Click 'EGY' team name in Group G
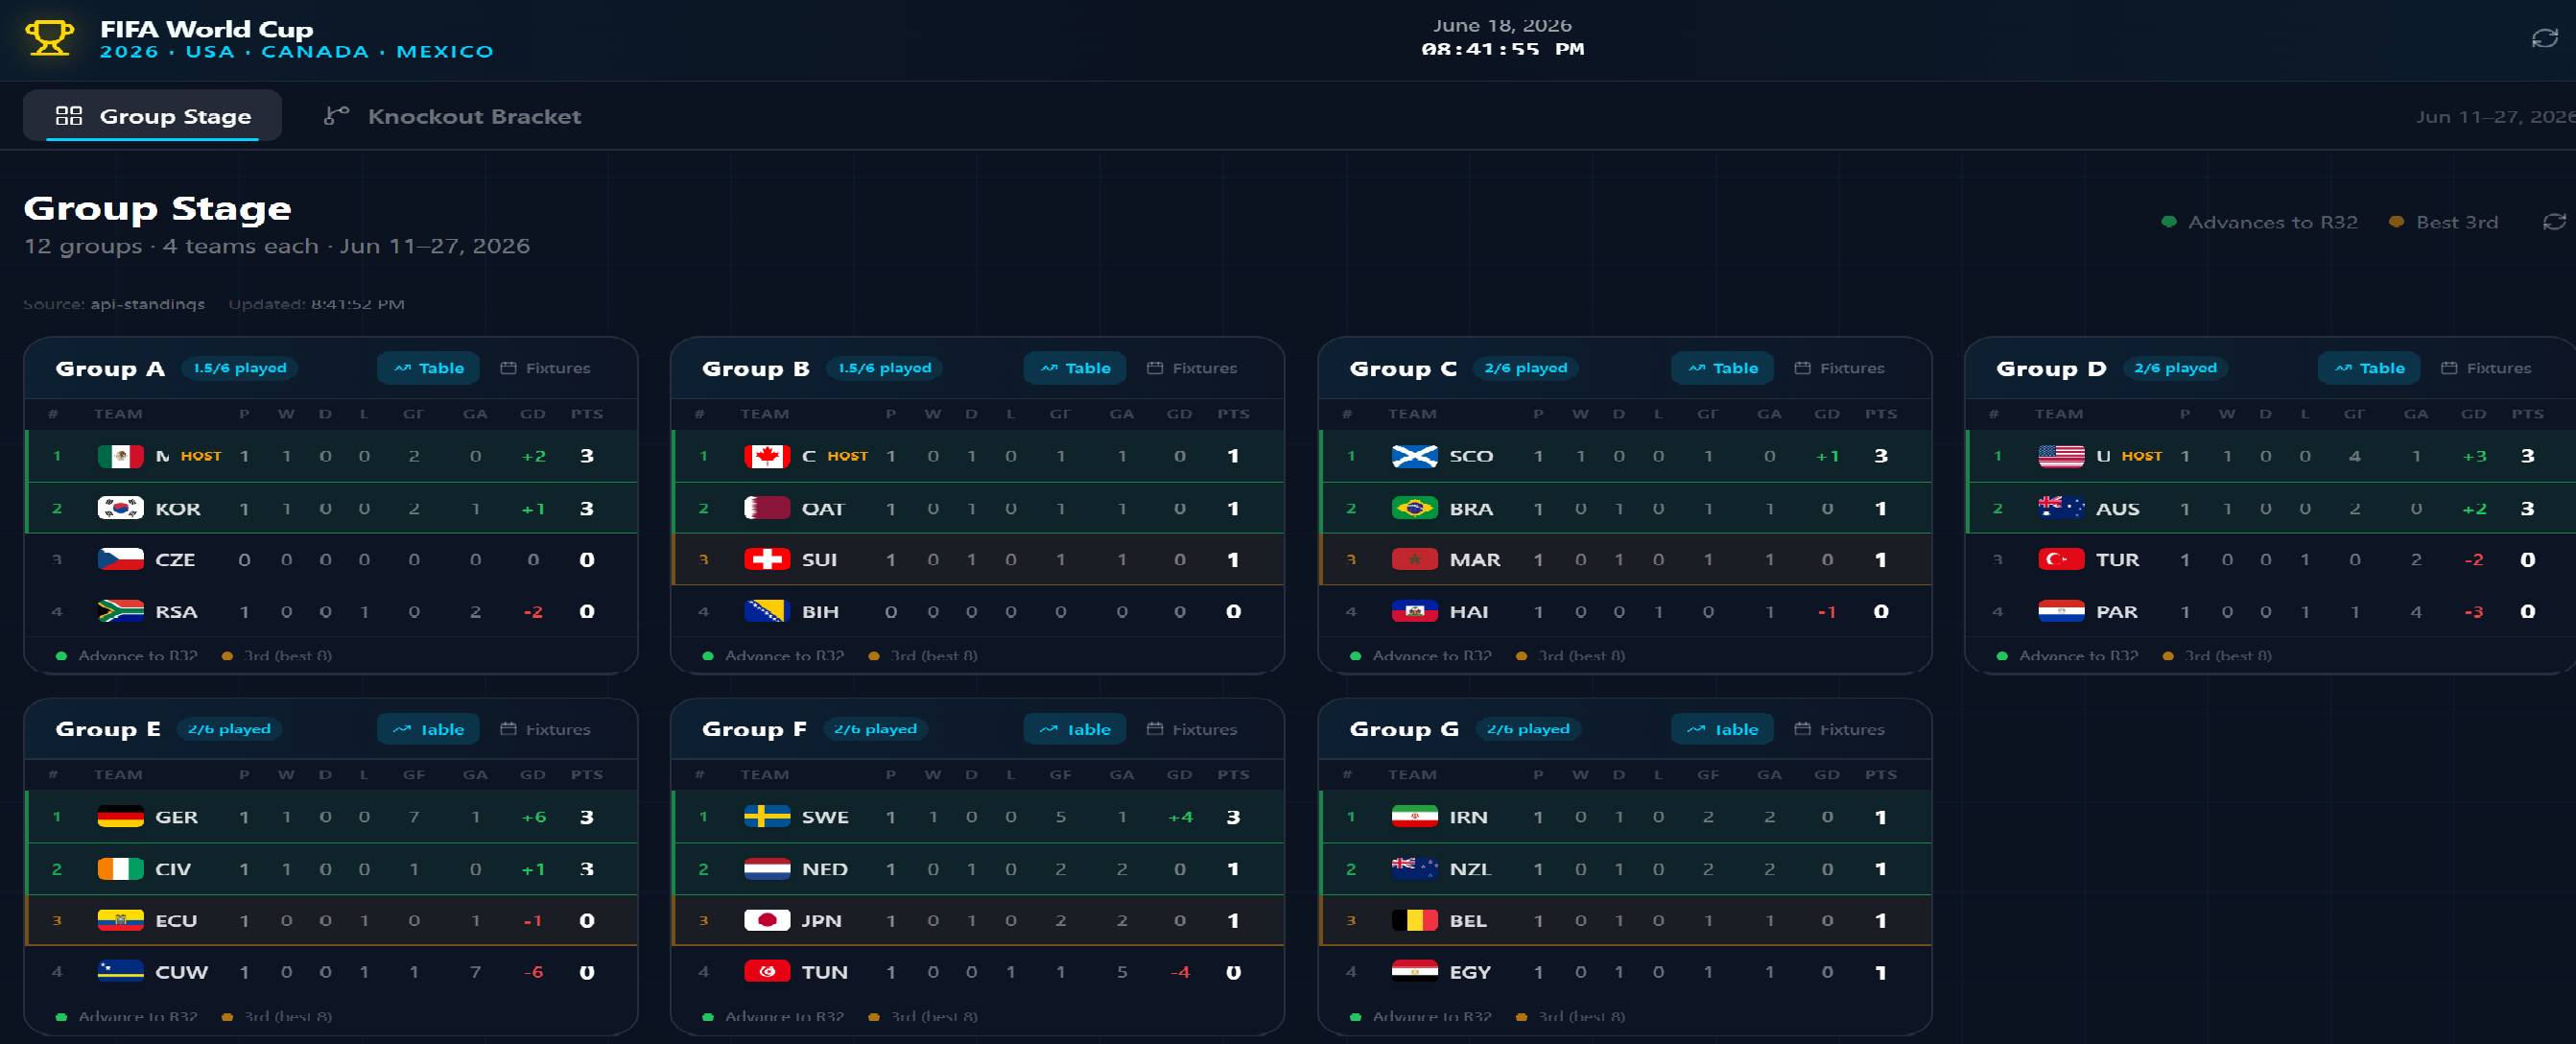The image size is (2576, 1044). click(x=1470, y=972)
